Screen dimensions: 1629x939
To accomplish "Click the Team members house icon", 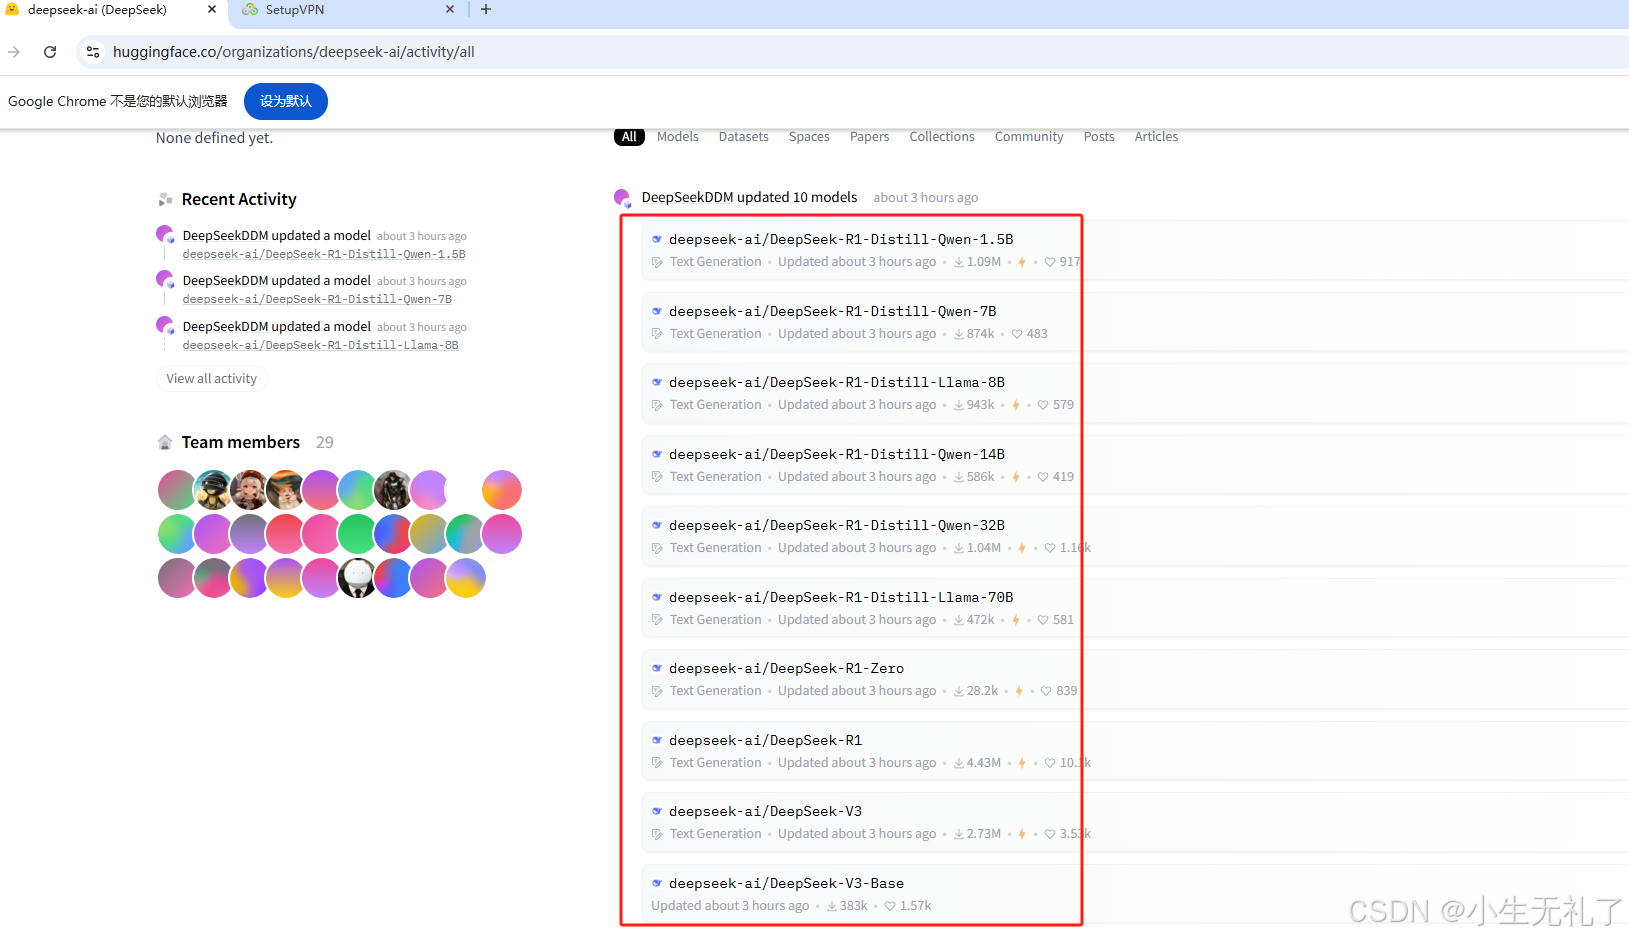I will (x=165, y=442).
